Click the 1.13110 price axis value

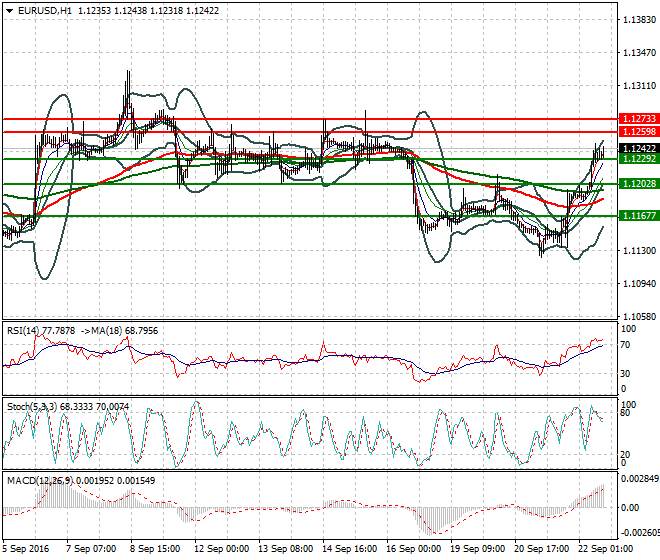[639, 86]
